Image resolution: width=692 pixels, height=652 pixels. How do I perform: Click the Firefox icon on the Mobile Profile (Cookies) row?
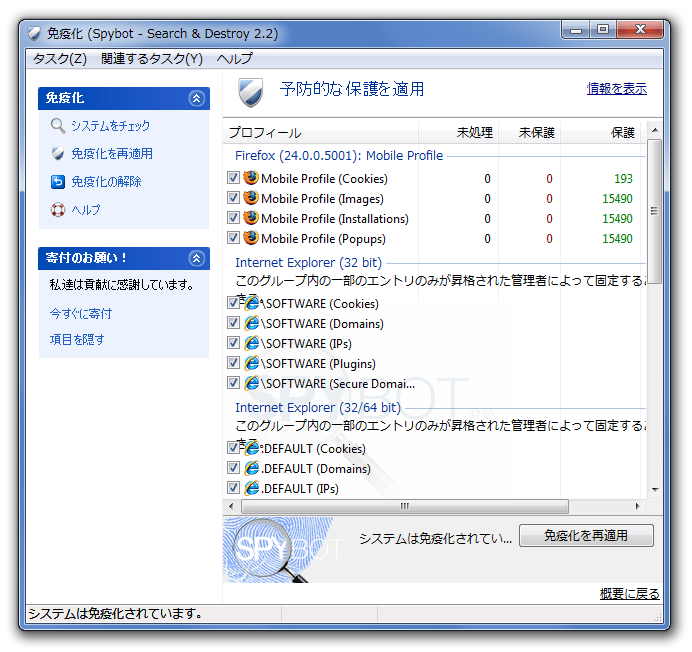point(251,178)
